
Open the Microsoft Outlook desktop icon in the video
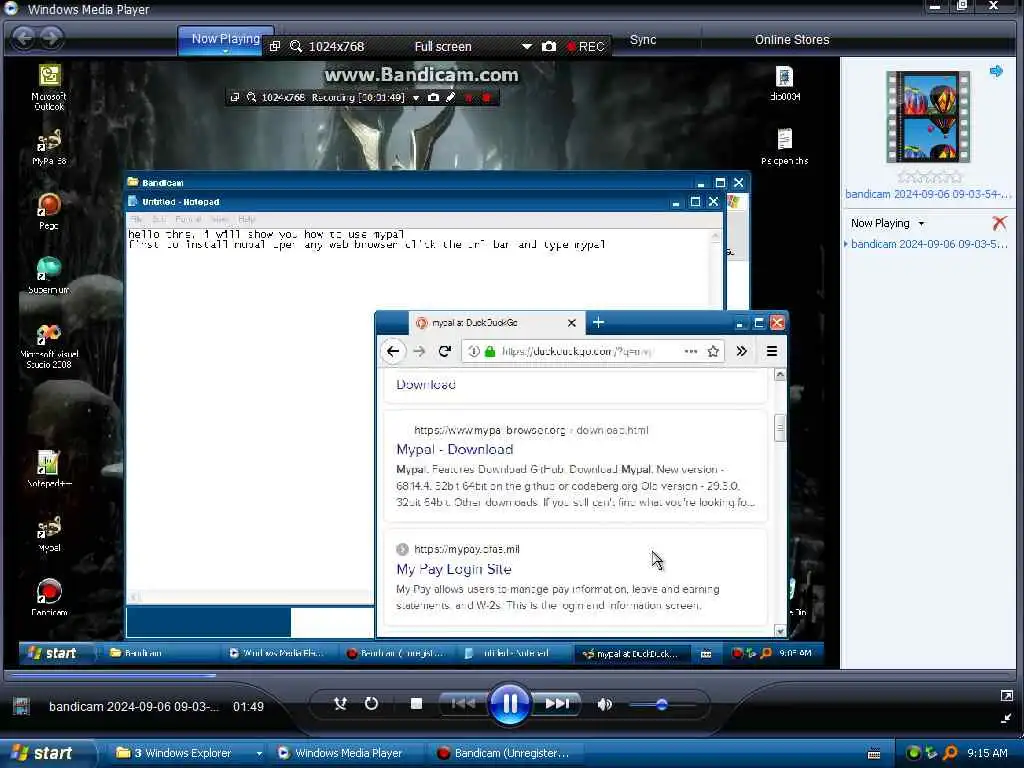tap(49, 87)
